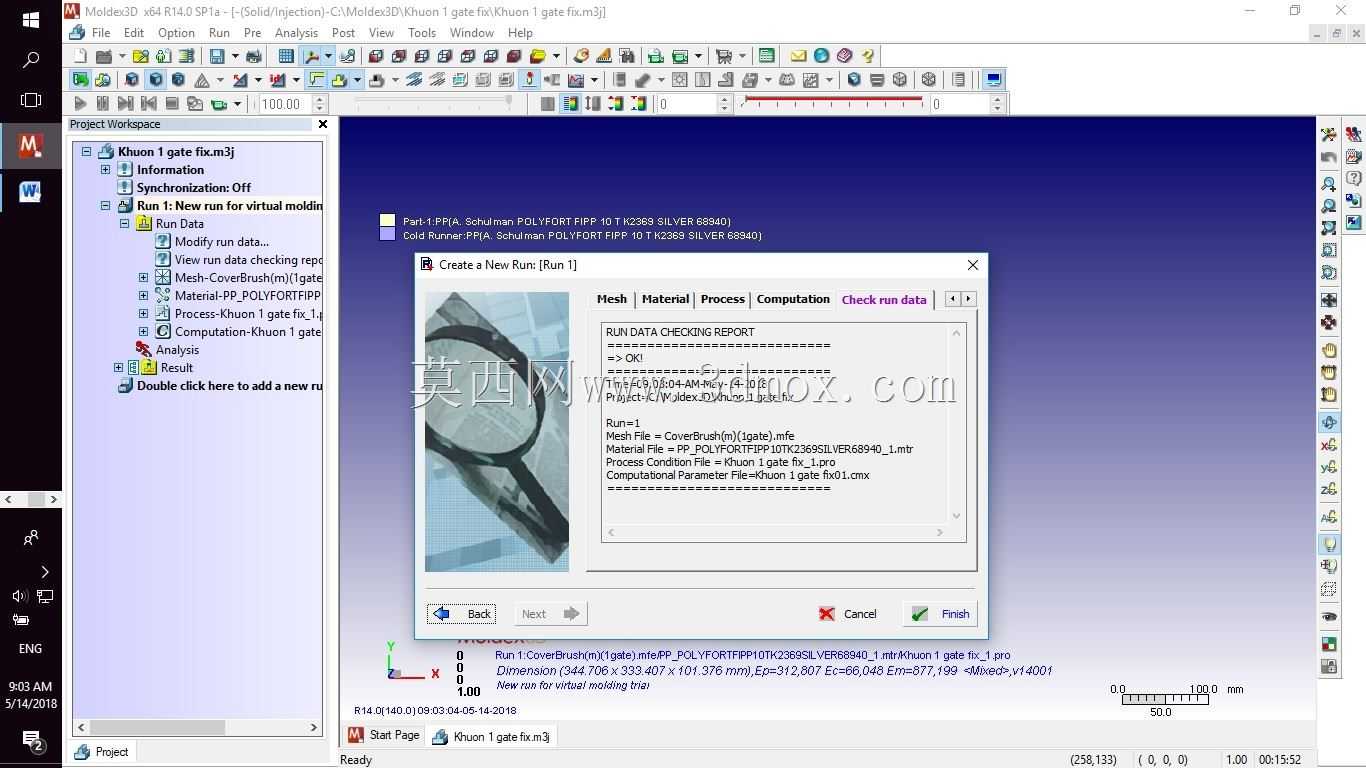Image resolution: width=1366 pixels, height=768 pixels.
Task: Expand the Result node
Action: pyautogui.click(x=119, y=368)
